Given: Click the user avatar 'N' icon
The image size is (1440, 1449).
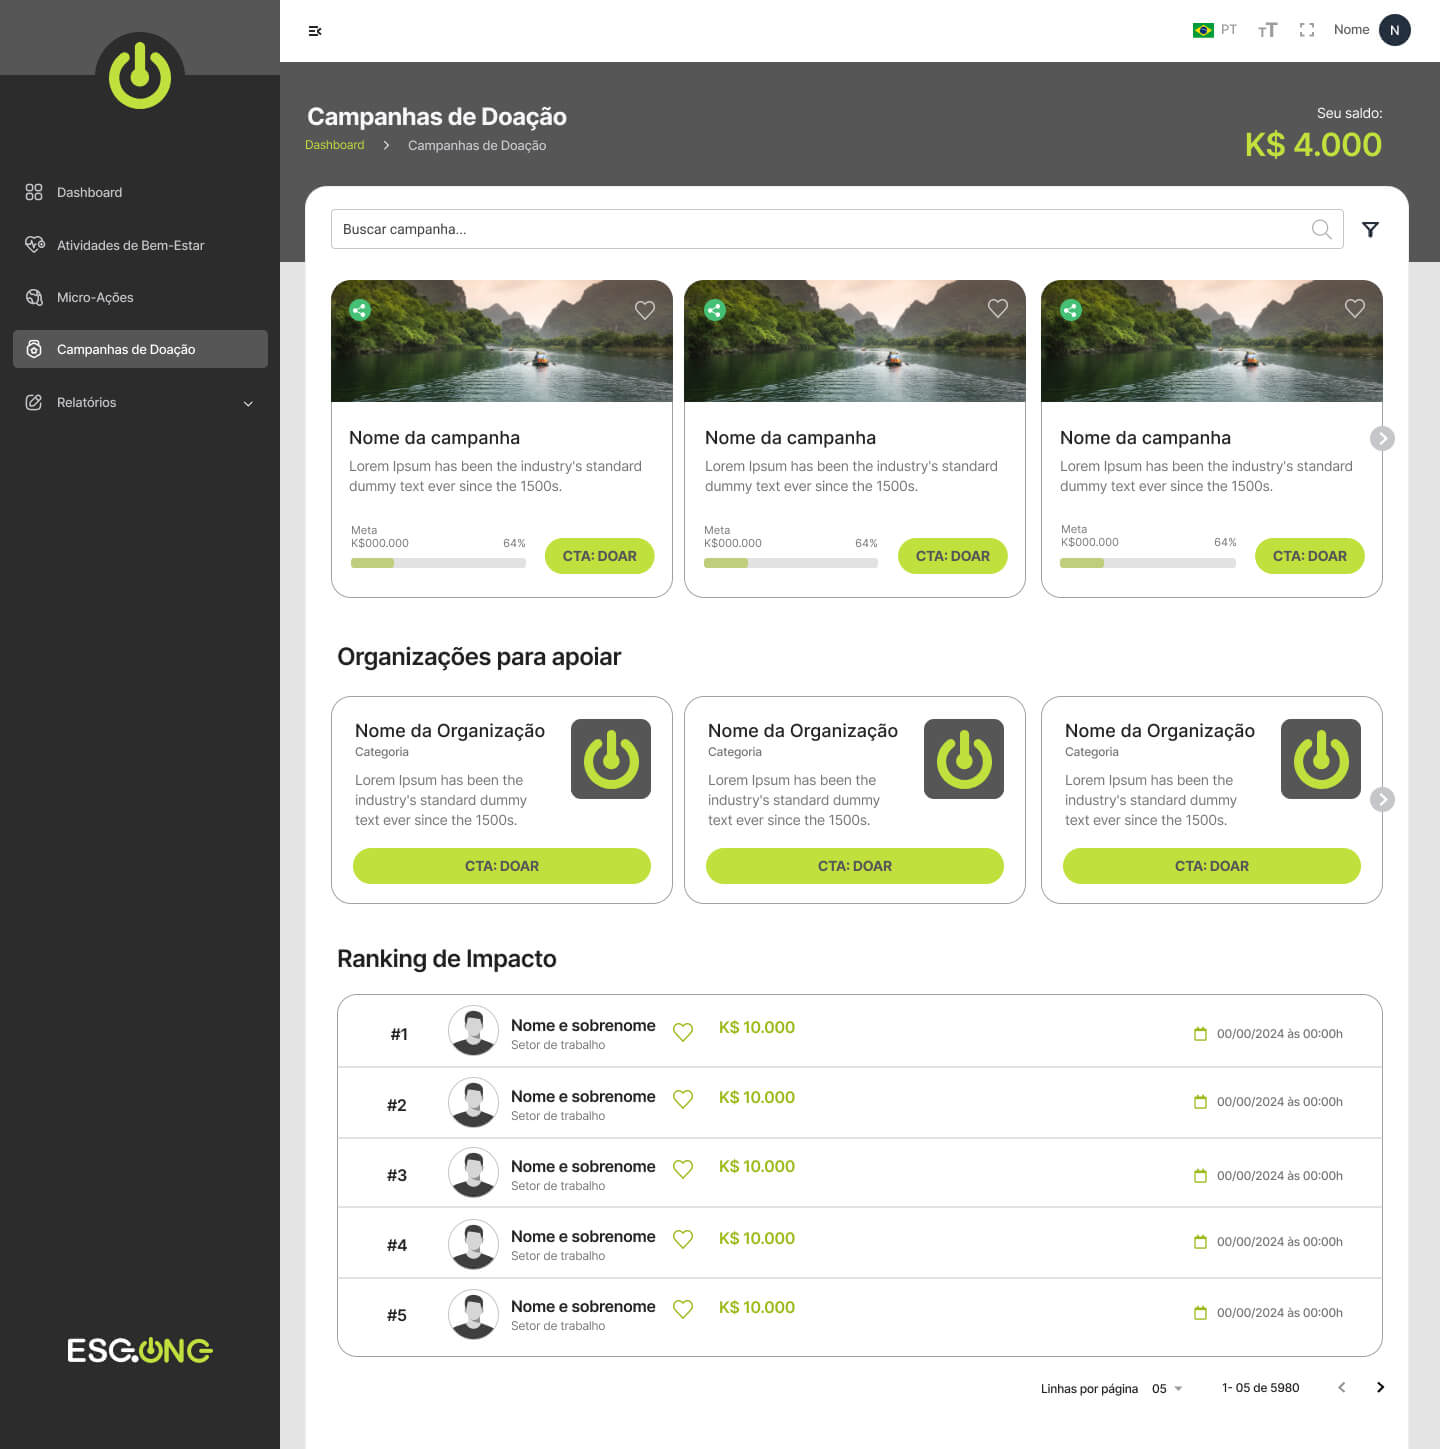Looking at the screenshot, I should click(x=1394, y=30).
